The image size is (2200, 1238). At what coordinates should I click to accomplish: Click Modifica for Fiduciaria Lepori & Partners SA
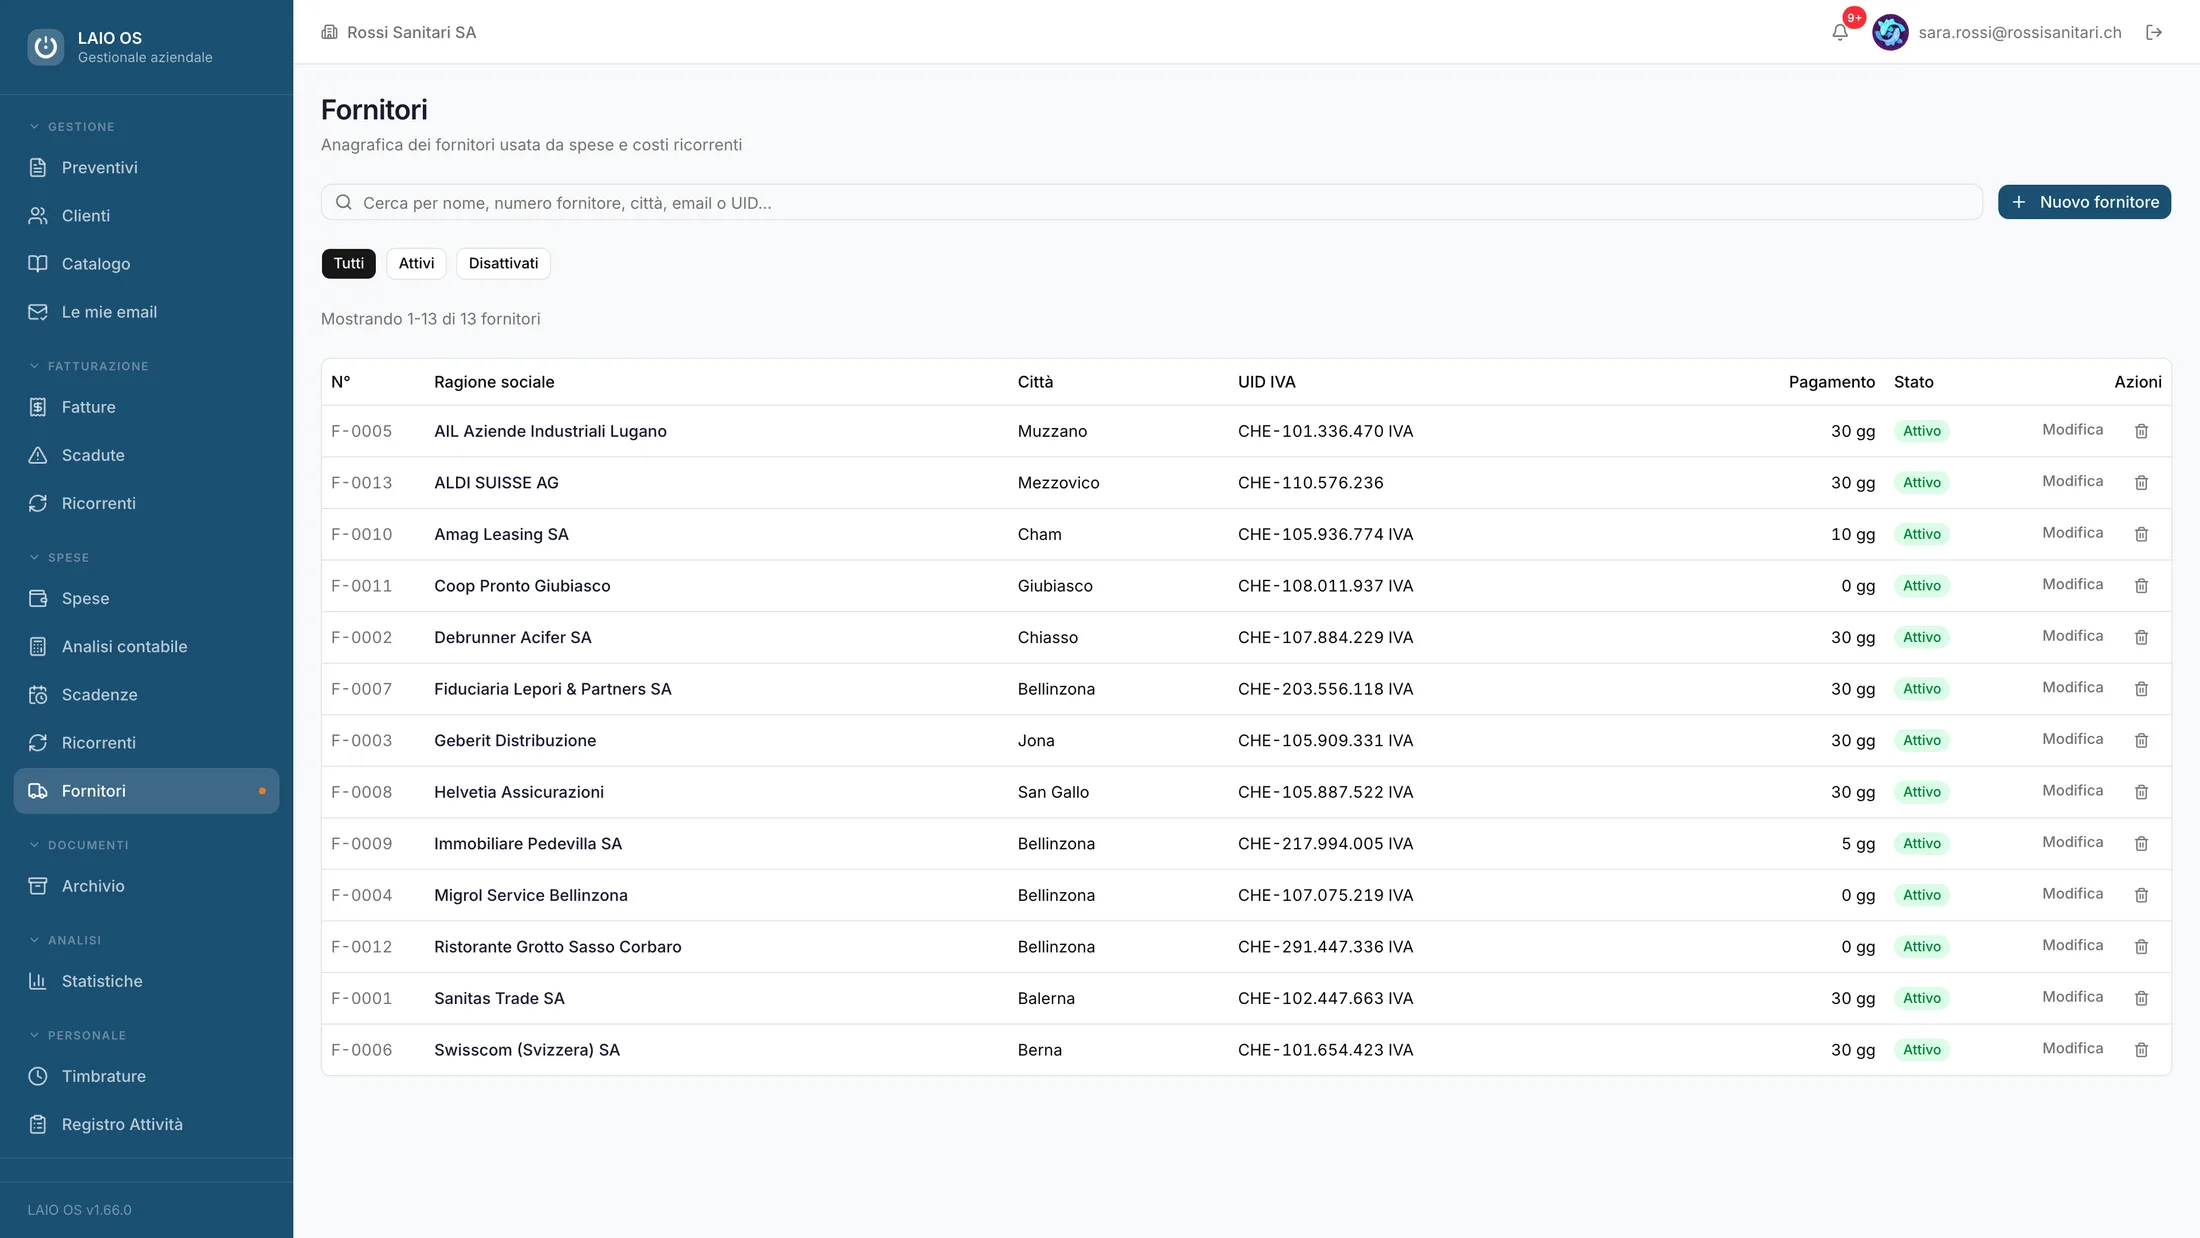(x=2072, y=687)
